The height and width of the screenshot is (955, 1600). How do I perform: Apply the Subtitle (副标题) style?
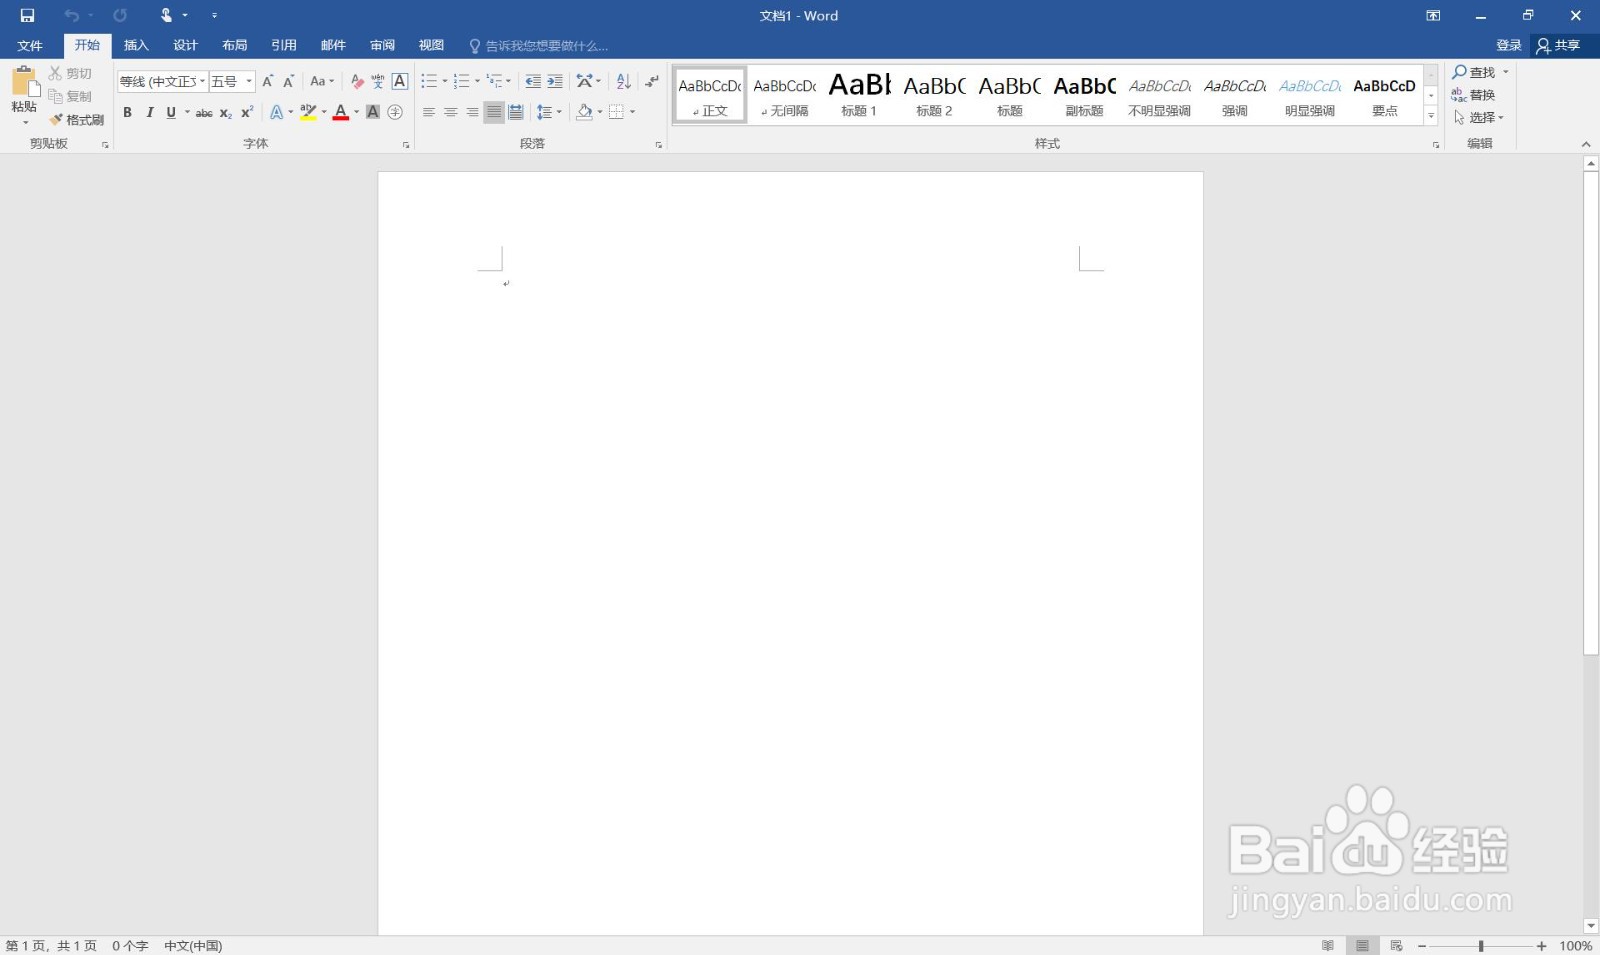tap(1084, 95)
